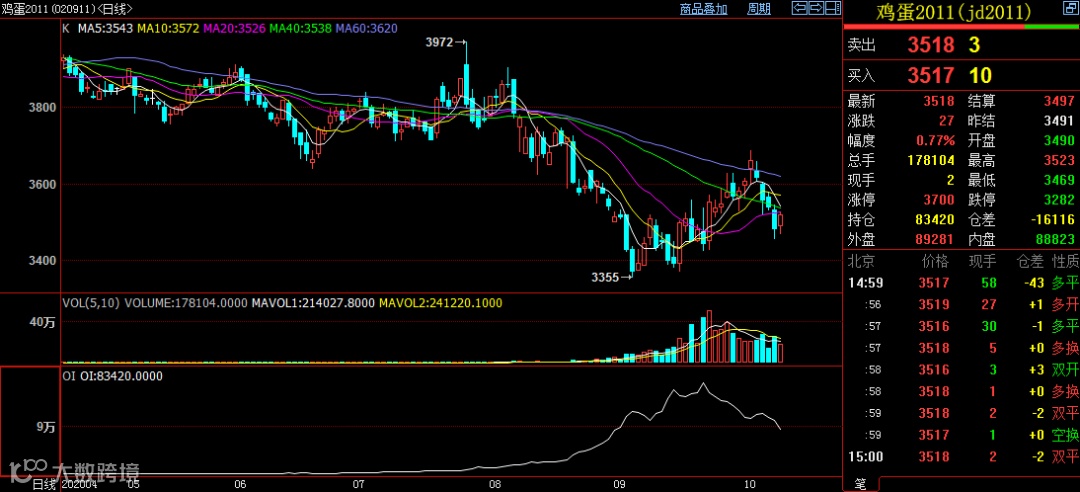This screenshot has height=492, width=1080.
Task: Click the 涨跌 value 27
Action: click(x=947, y=121)
